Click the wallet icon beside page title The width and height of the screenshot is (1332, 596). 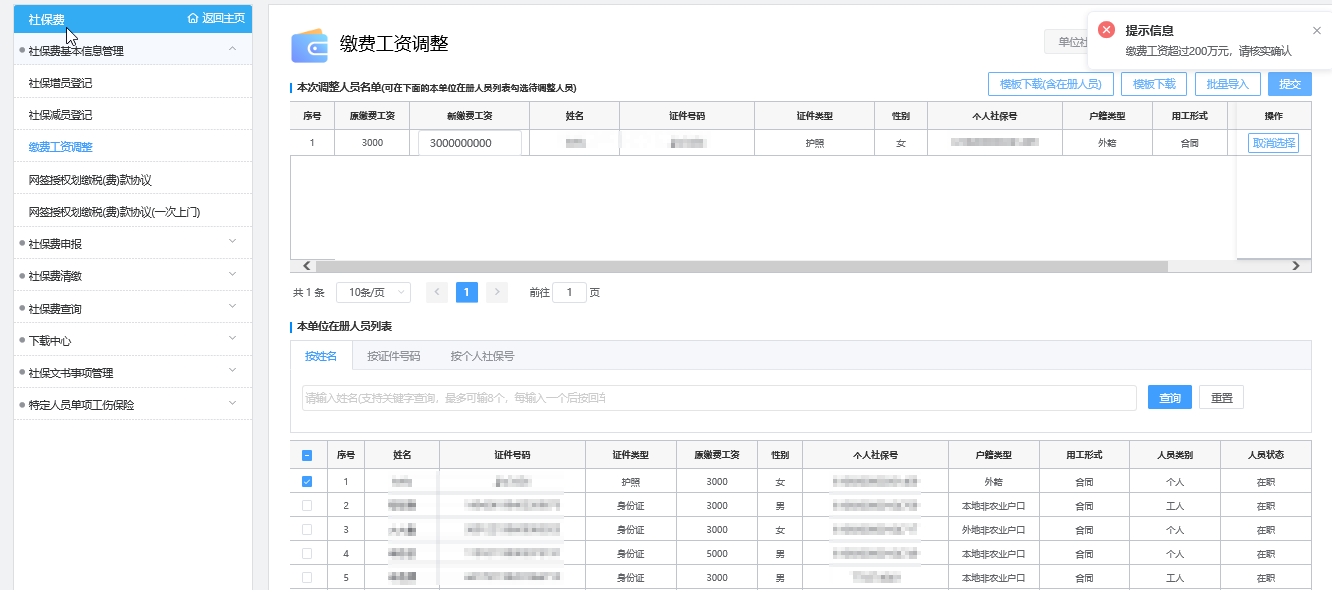tap(309, 46)
